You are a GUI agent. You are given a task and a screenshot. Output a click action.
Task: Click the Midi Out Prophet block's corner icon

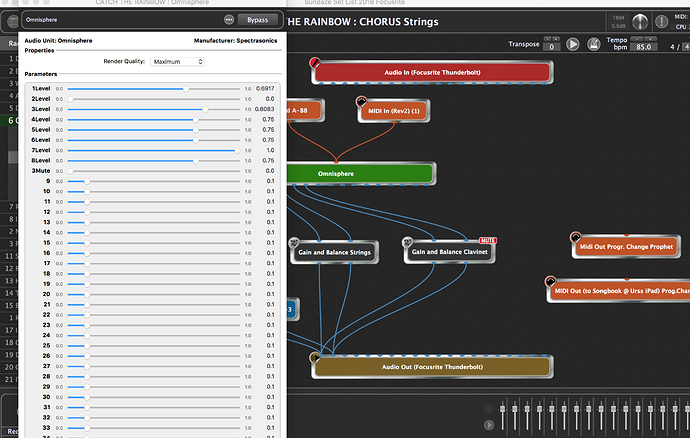click(x=575, y=237)
